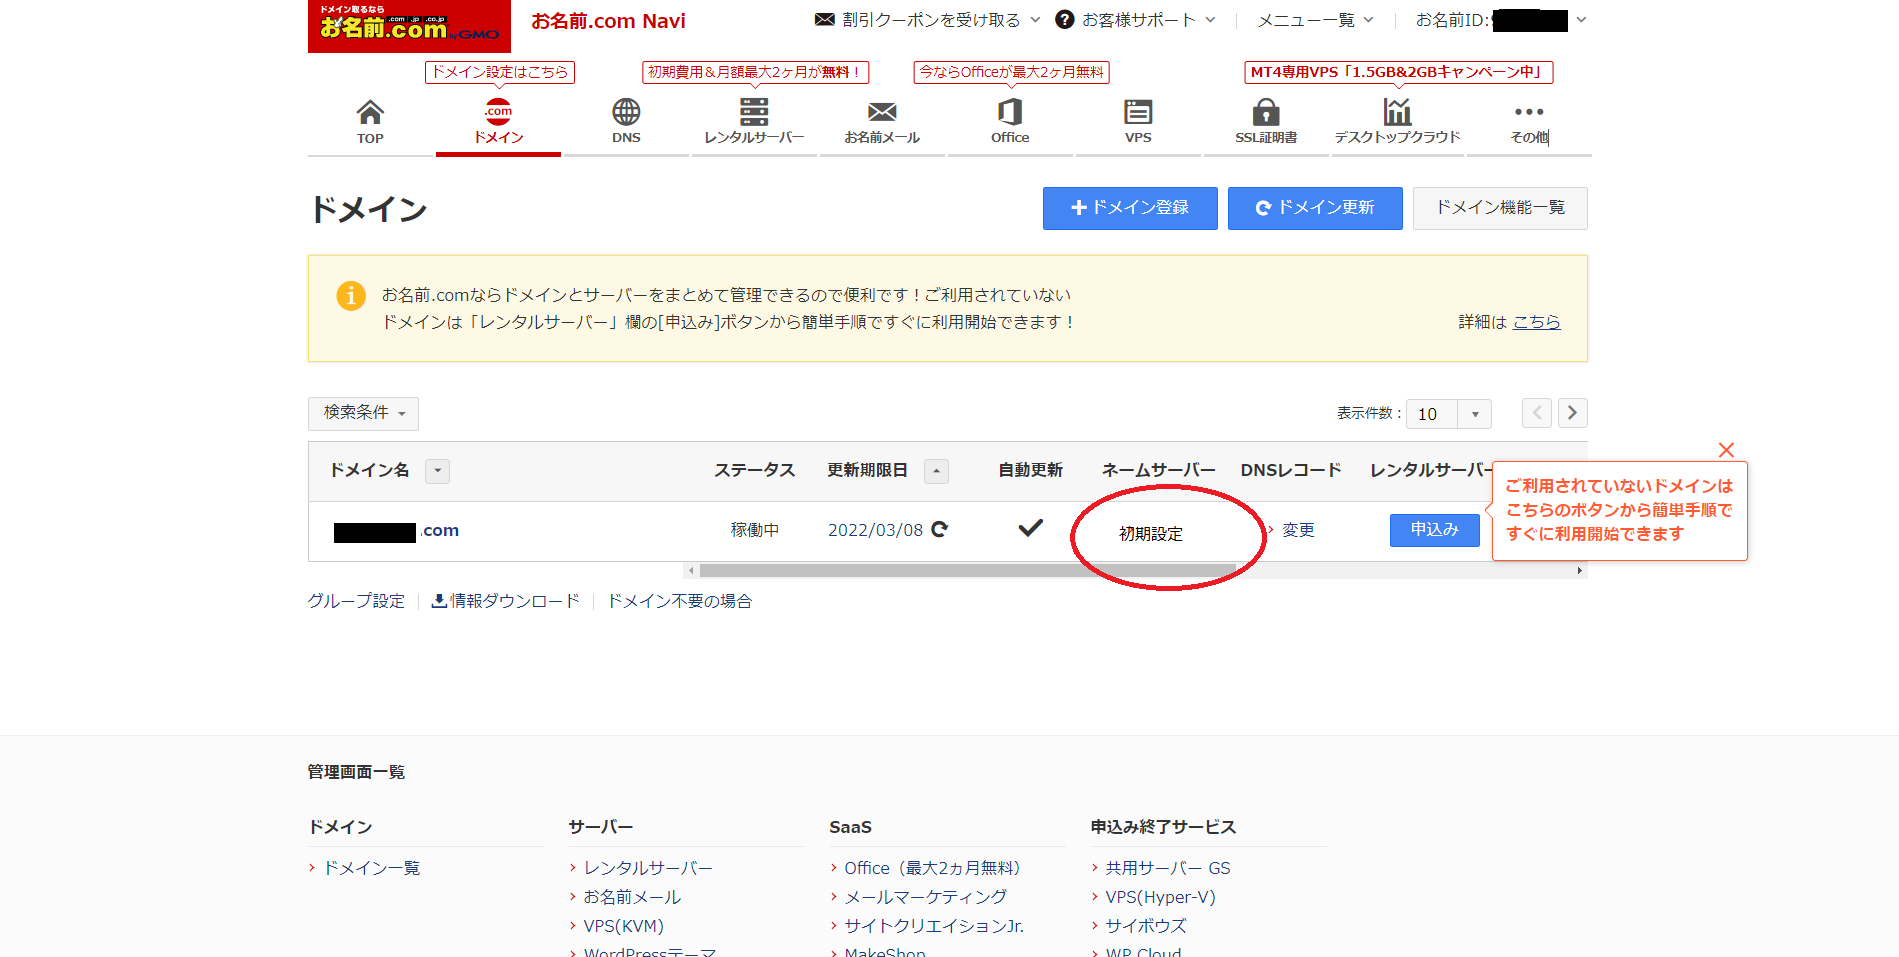The height and width of the screenshot is (957, 1899).
Task: Click the 2022/03/08 renewal date
Action: 875,530
